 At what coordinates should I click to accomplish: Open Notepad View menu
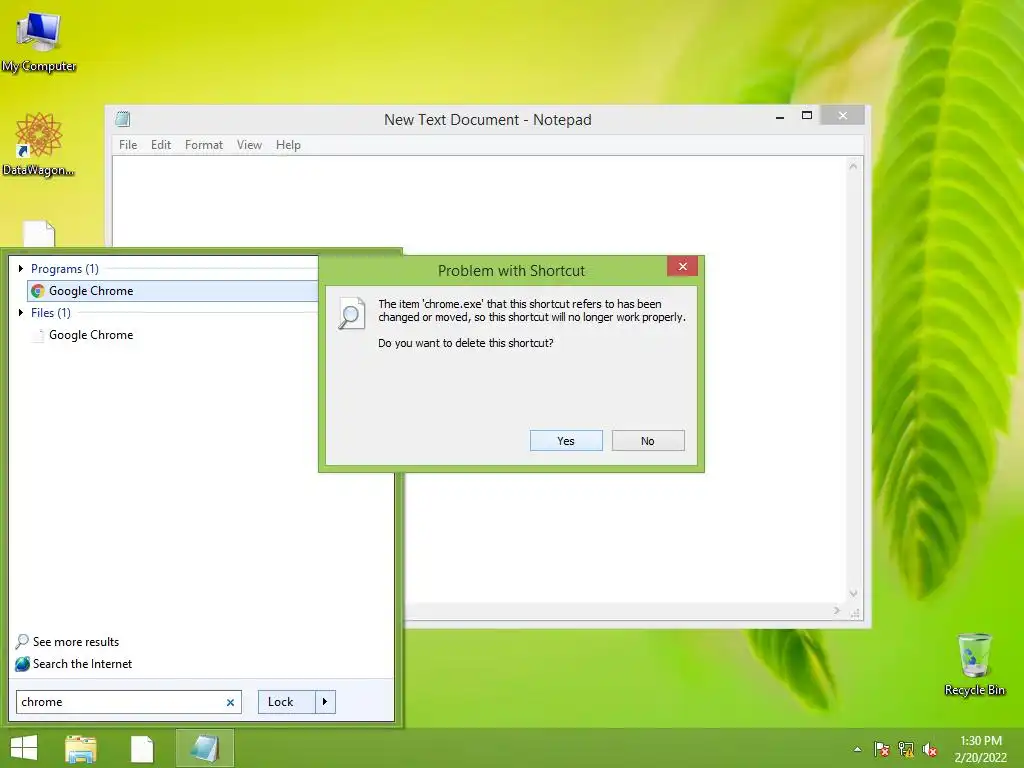[x=249, y=145]
